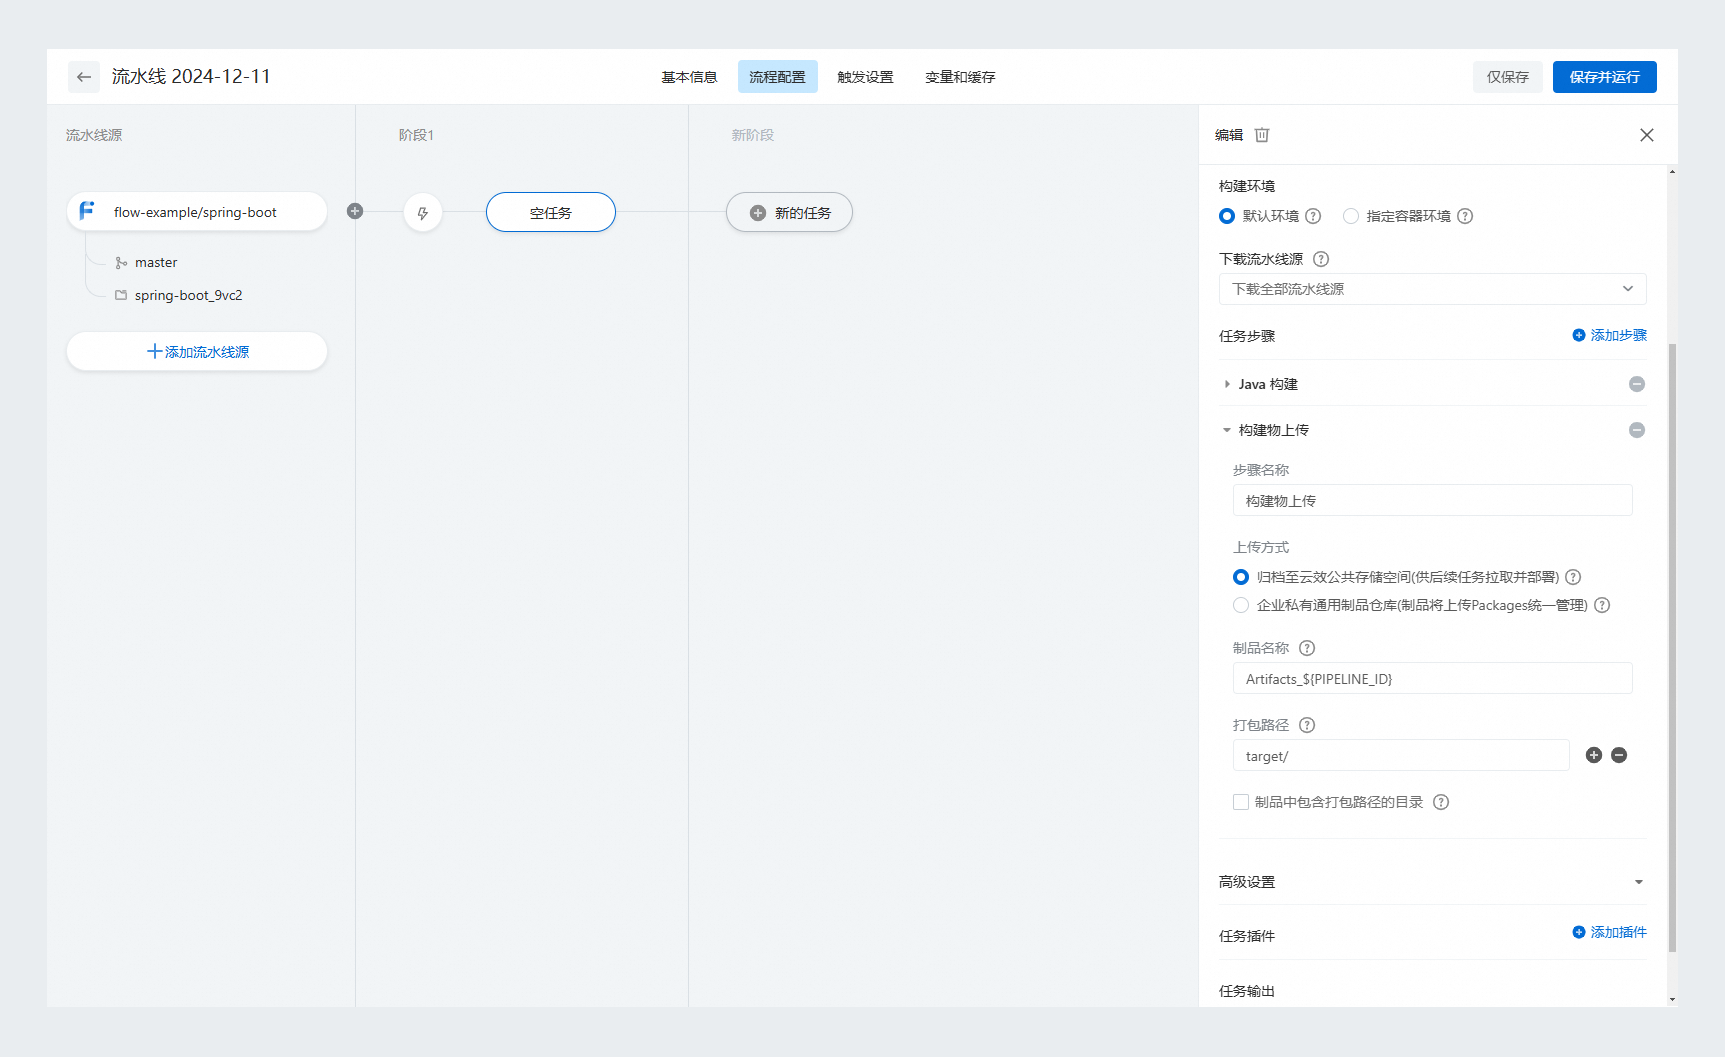Open help for 指定容器环境

tap(1465, 216)
